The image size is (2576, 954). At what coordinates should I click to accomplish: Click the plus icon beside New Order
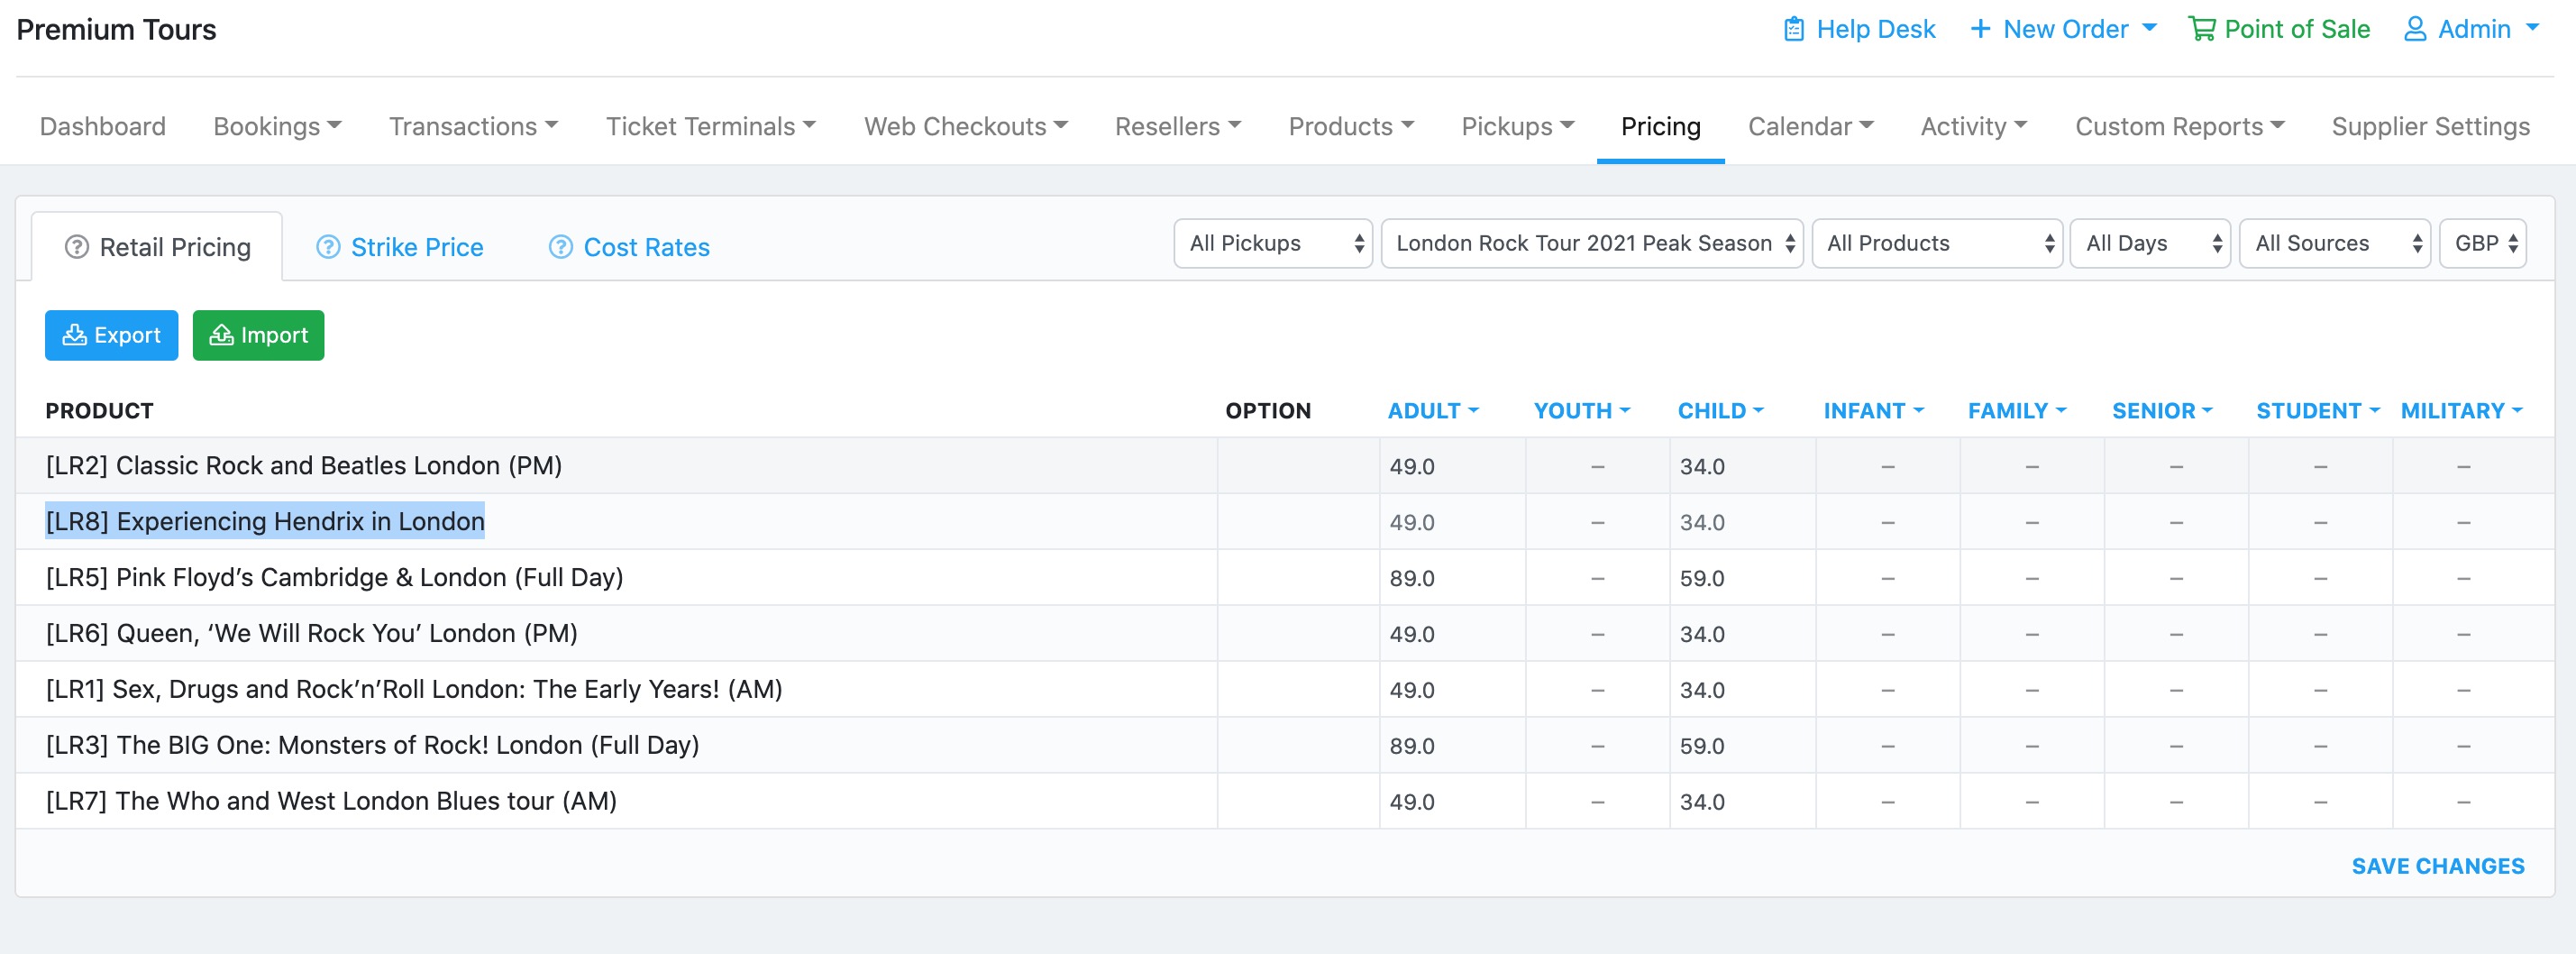[x=1979, y=29]
